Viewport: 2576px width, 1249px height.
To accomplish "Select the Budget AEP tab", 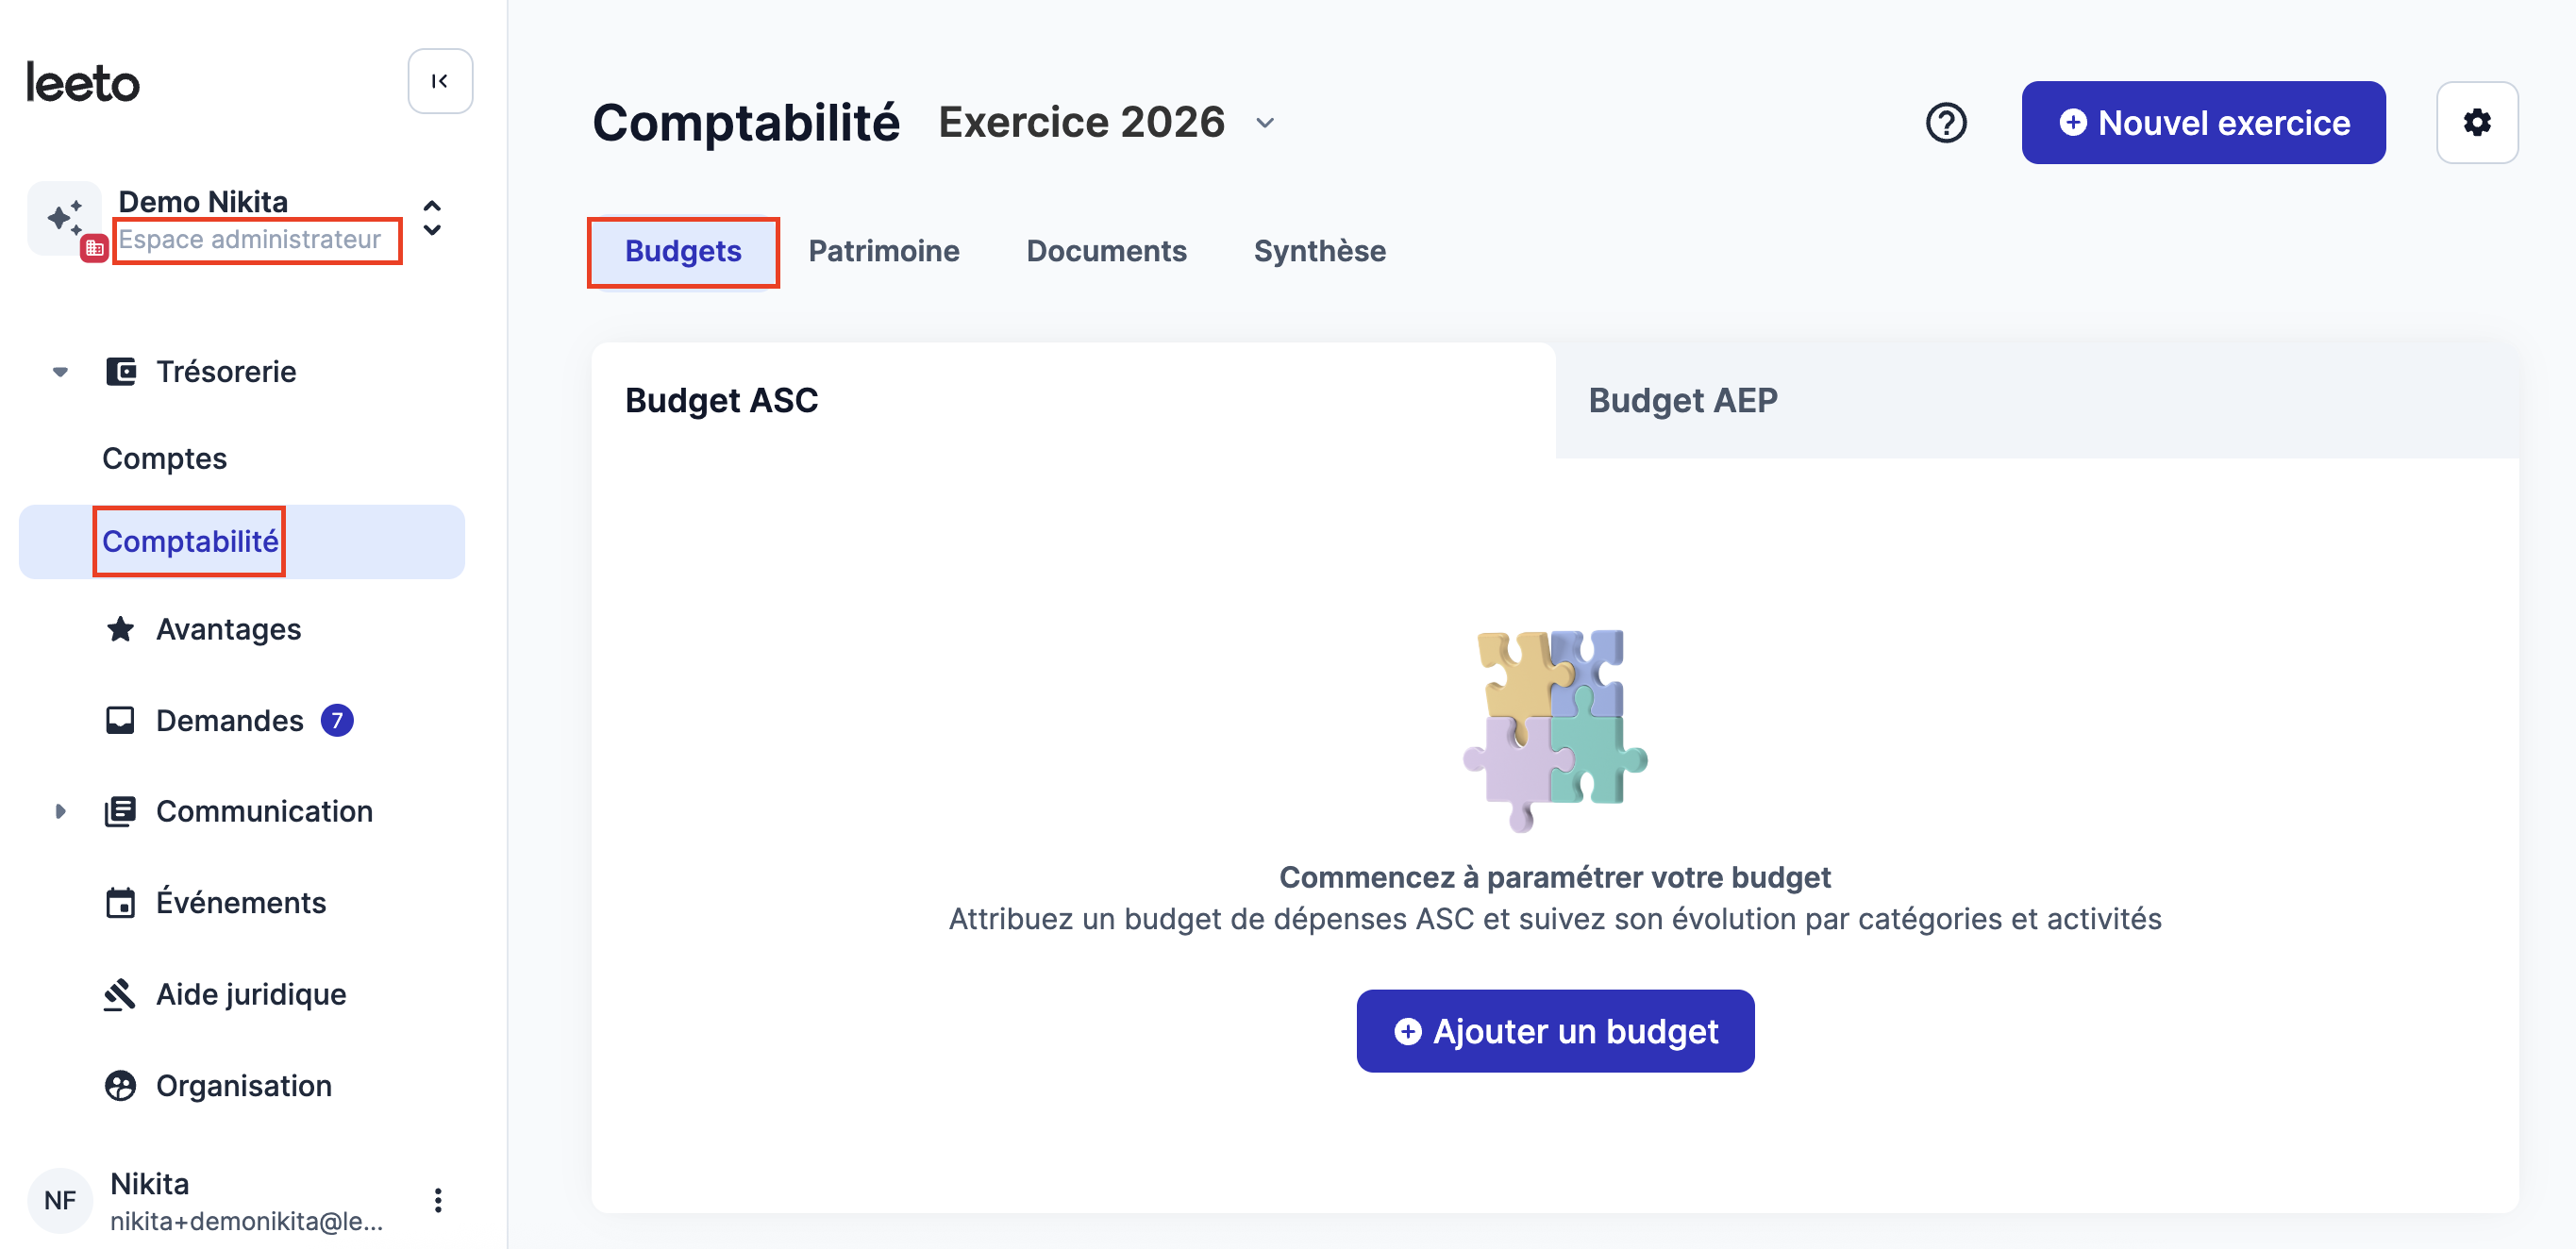I will point(2038,400).
